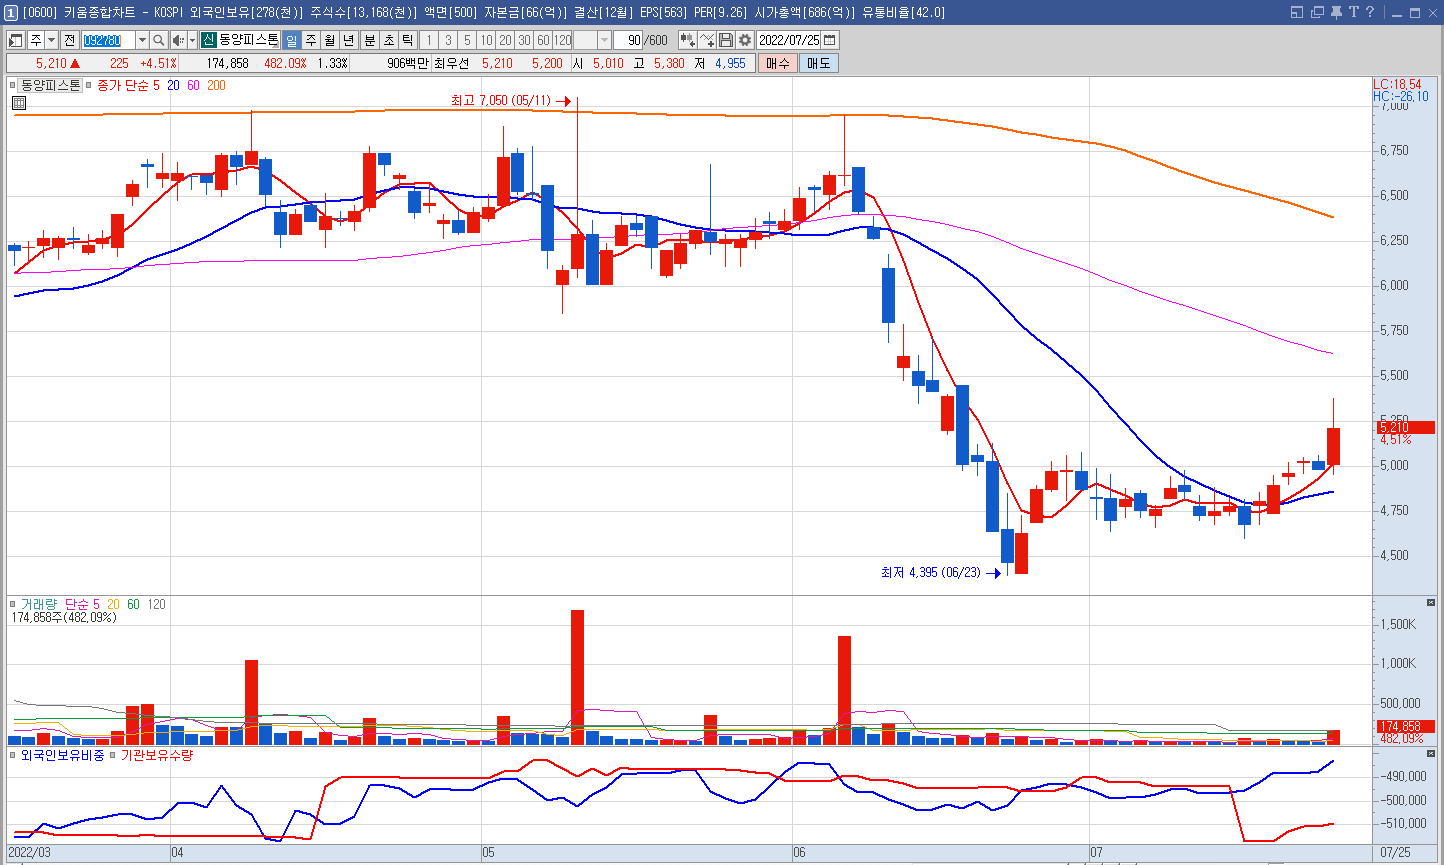Click the date field 2022/07/25

tap(788, 40)
